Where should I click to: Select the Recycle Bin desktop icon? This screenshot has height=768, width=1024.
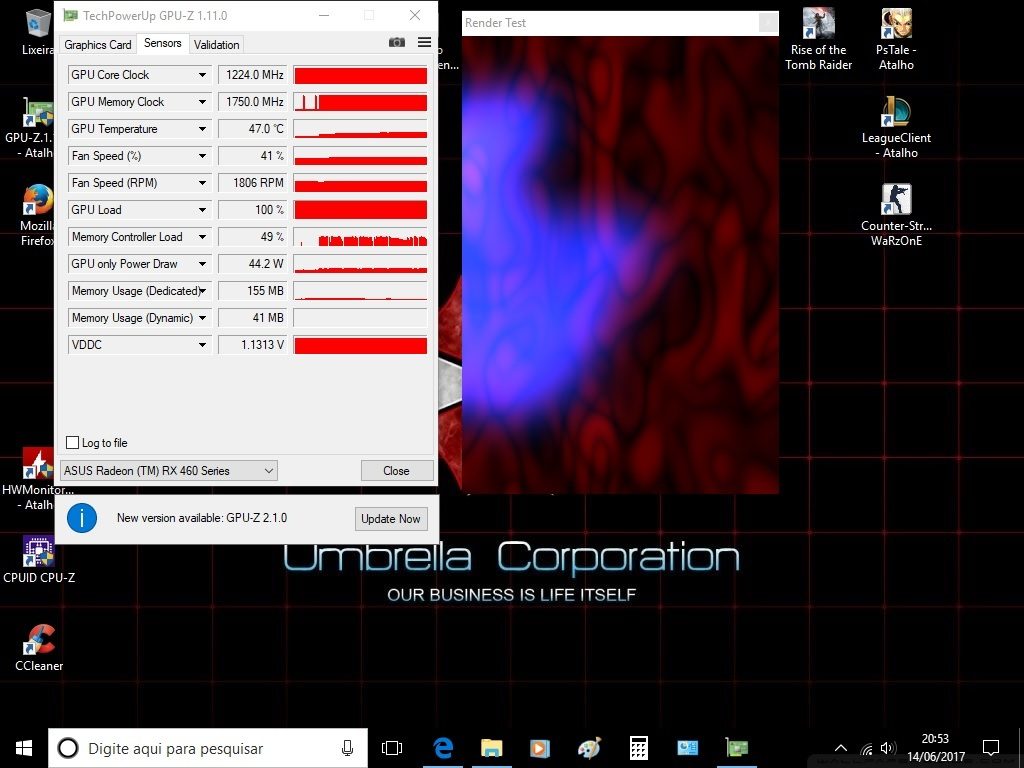pyautogui.click(x=38, y=33)
